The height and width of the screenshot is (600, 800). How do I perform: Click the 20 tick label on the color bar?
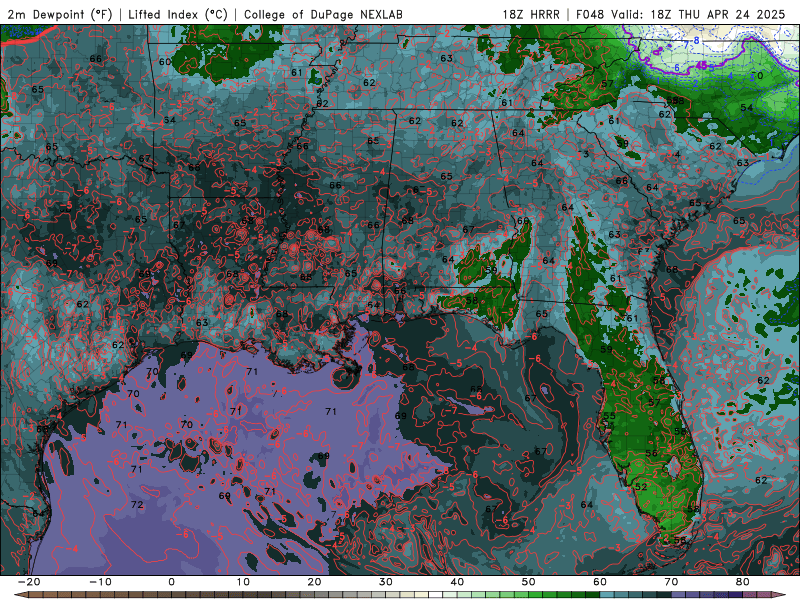pos(314,582)
